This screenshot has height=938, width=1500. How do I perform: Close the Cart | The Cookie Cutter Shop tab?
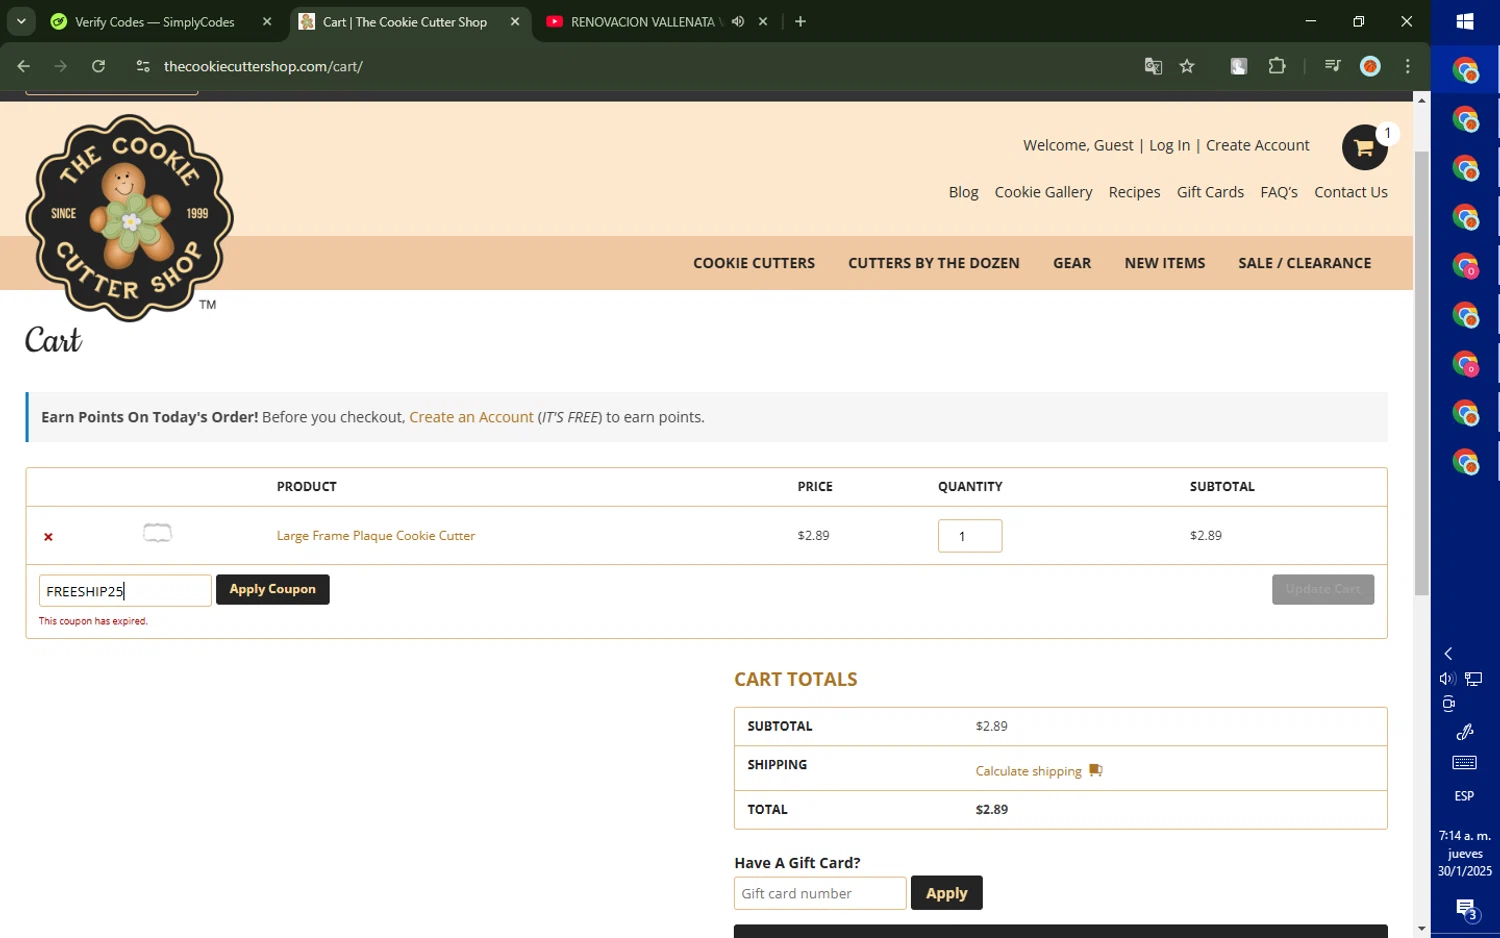coord(515,21)
